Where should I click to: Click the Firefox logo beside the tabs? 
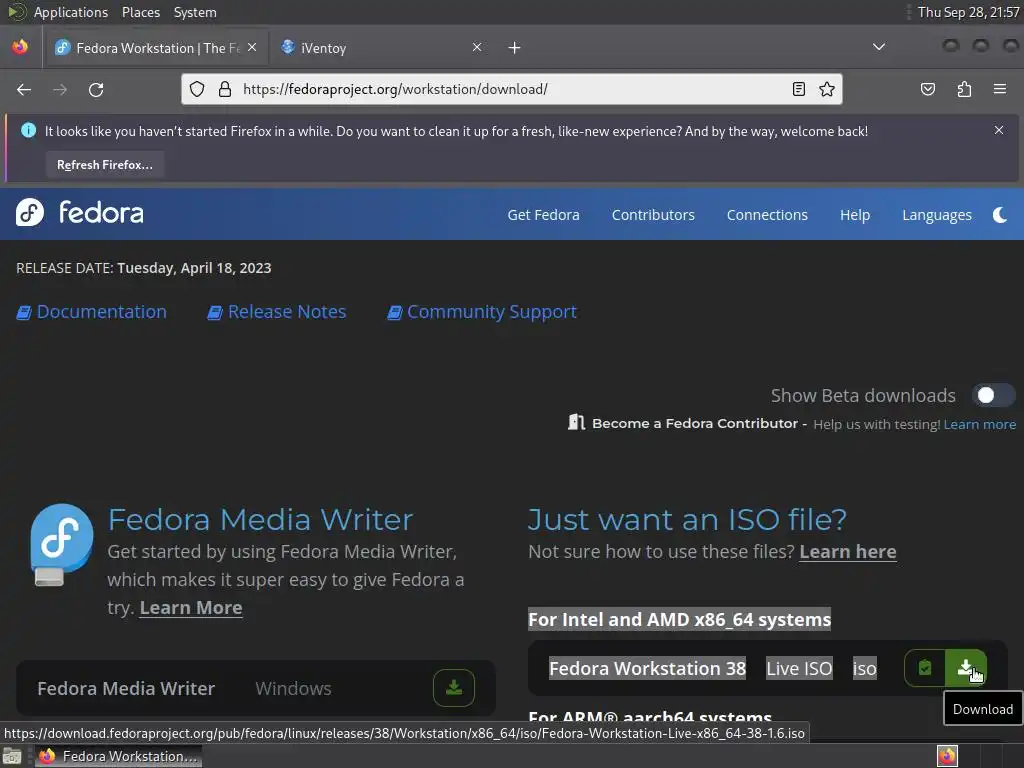click(20, 47)
